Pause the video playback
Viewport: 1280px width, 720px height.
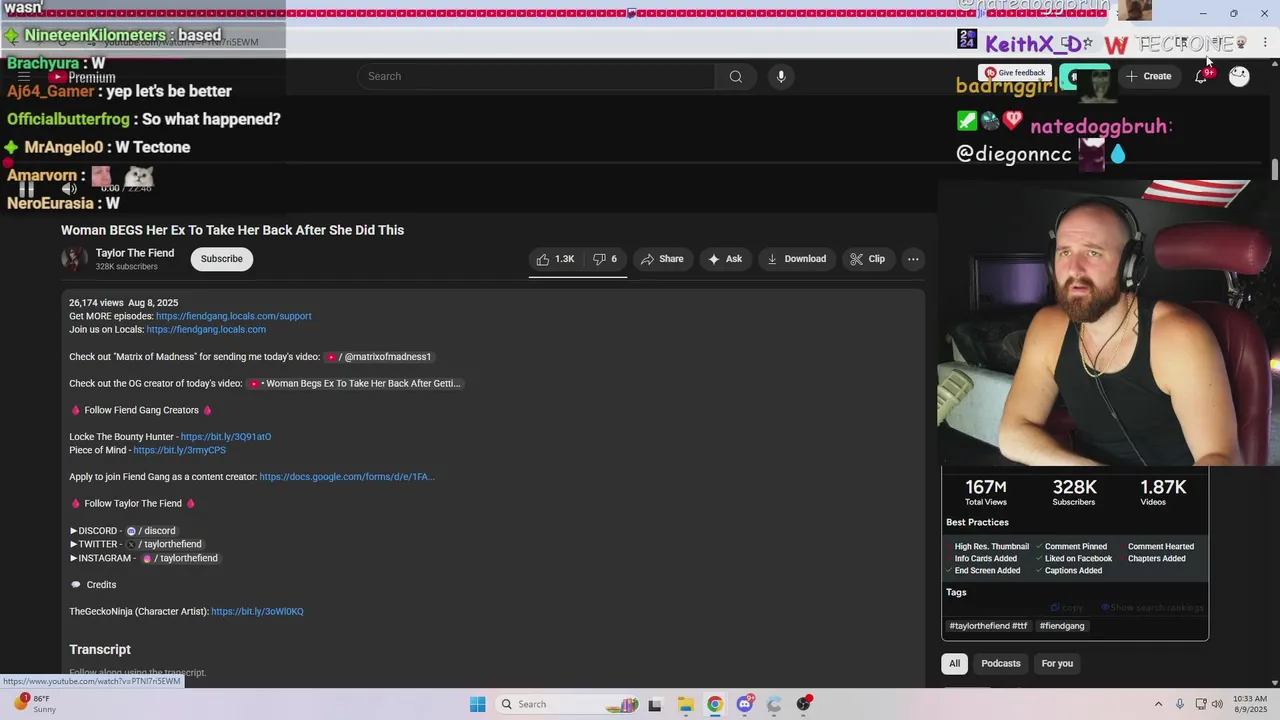(27, 189)
